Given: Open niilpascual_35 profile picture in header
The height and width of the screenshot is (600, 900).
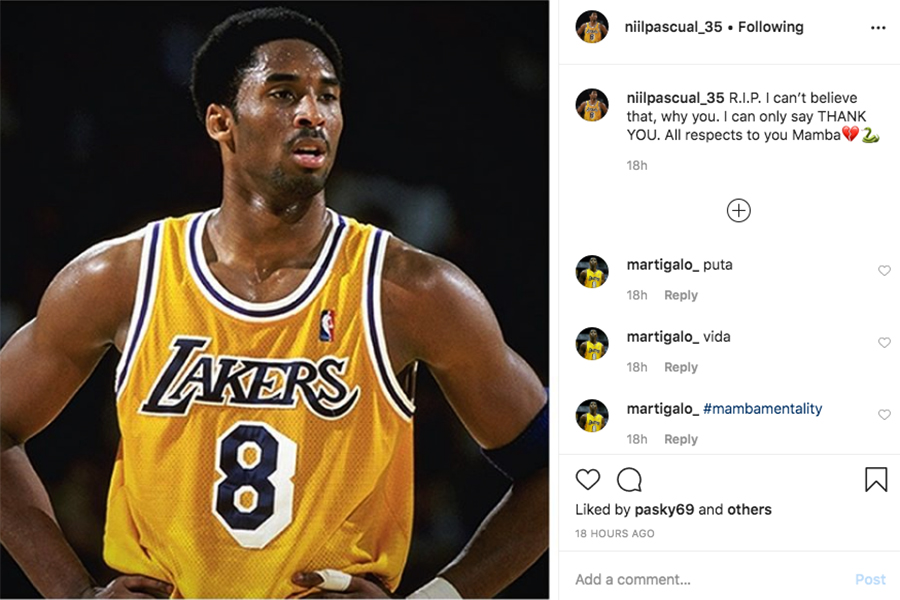Looking at the screenshot, I should [592, 27].
